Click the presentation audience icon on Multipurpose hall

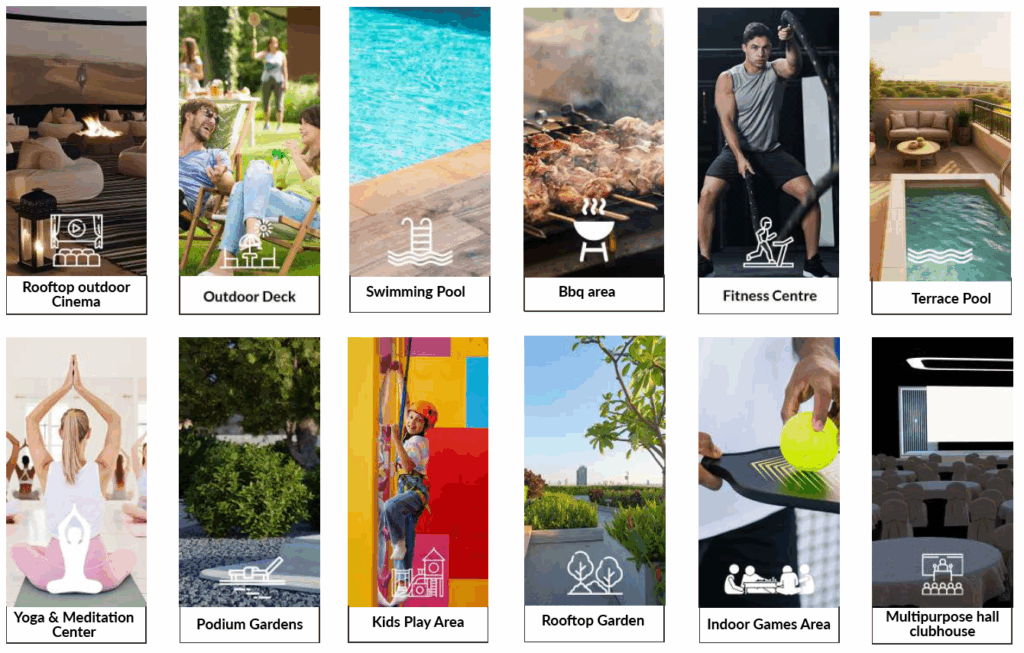[x=942, y=574]
